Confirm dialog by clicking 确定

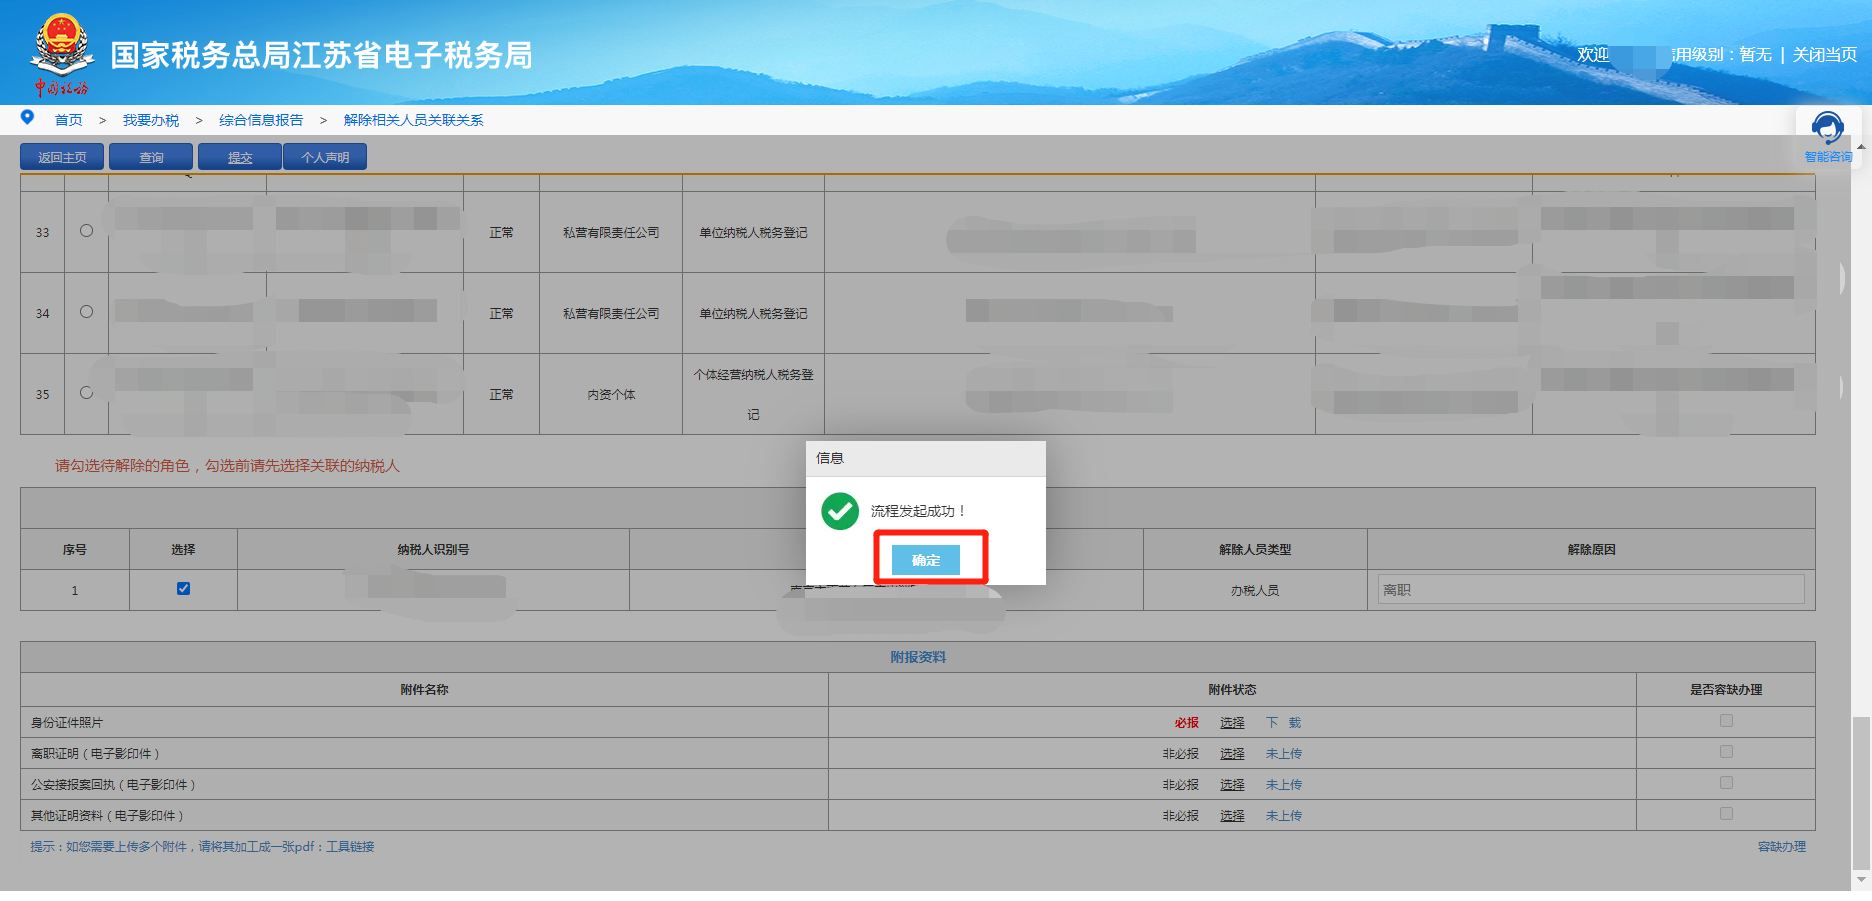[x=926, y=560]
